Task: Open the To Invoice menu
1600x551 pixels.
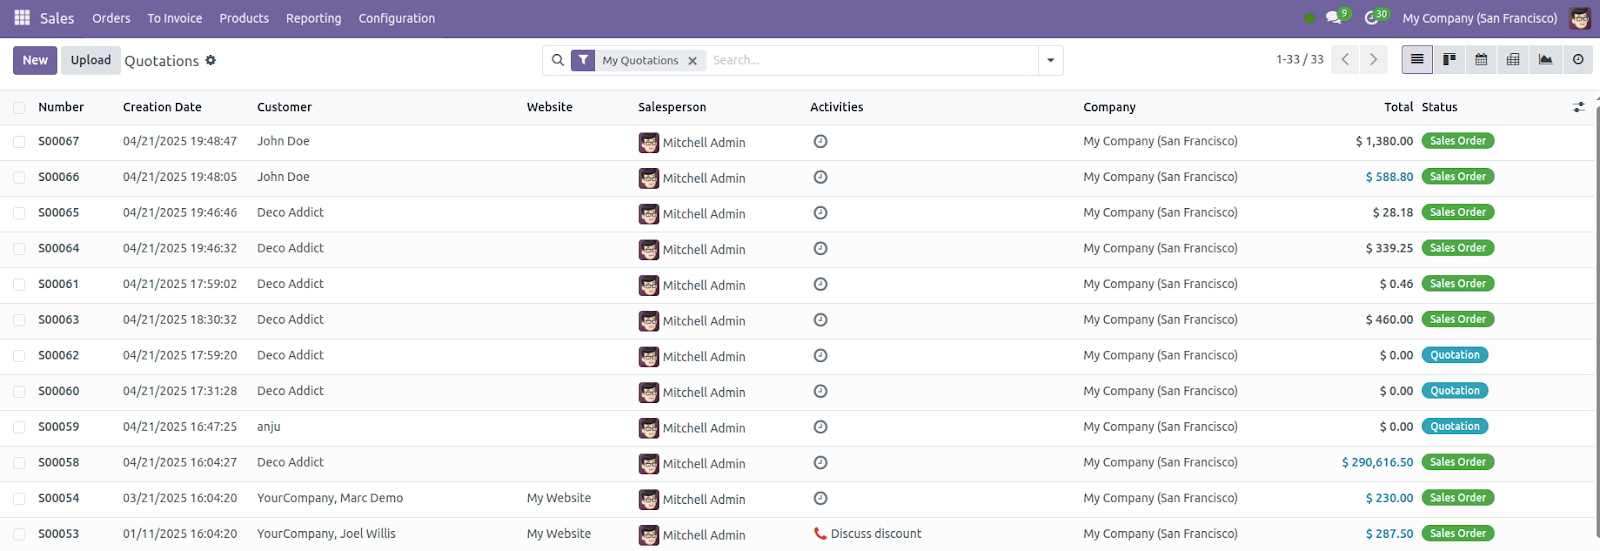Action: click(x=175, y=18)
